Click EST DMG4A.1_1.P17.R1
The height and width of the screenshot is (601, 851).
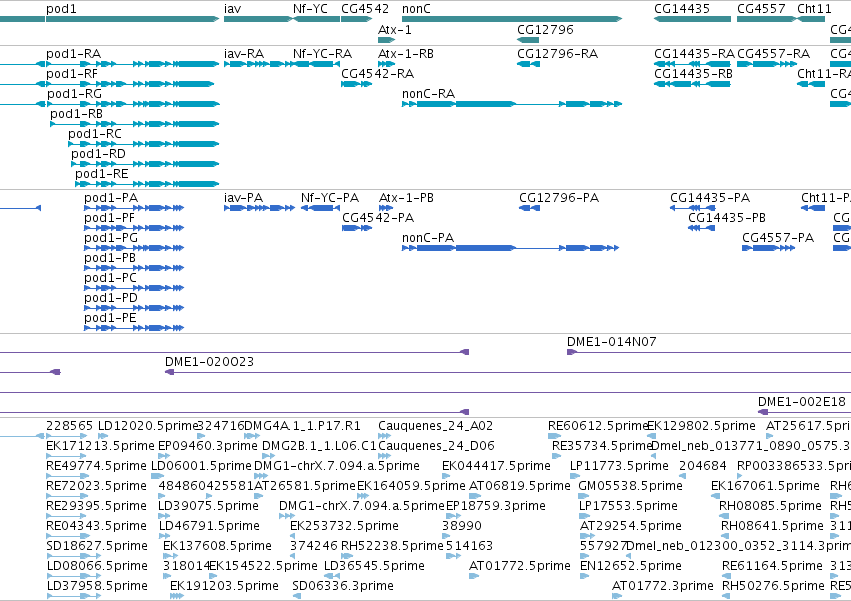(x=252, y=436)
